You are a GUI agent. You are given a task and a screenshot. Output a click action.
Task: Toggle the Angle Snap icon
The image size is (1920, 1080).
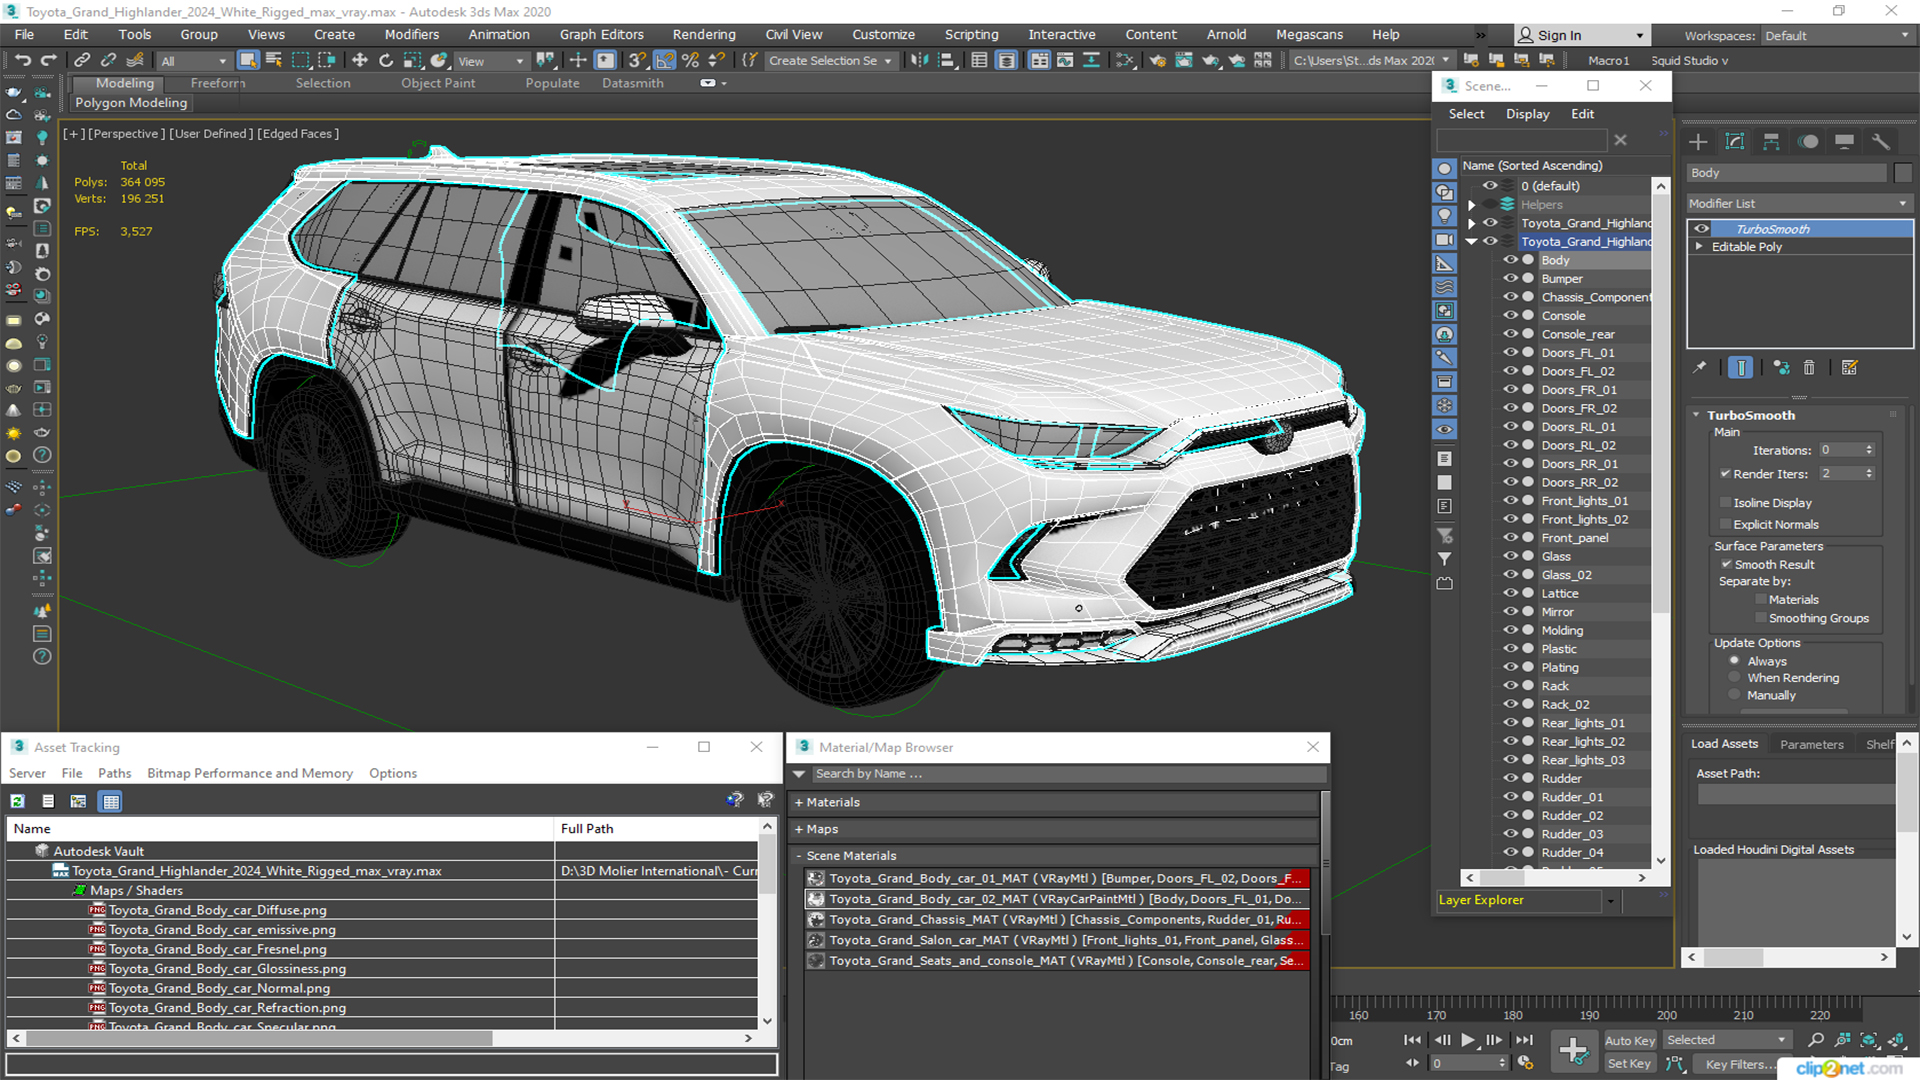click(x=665, y=61)
